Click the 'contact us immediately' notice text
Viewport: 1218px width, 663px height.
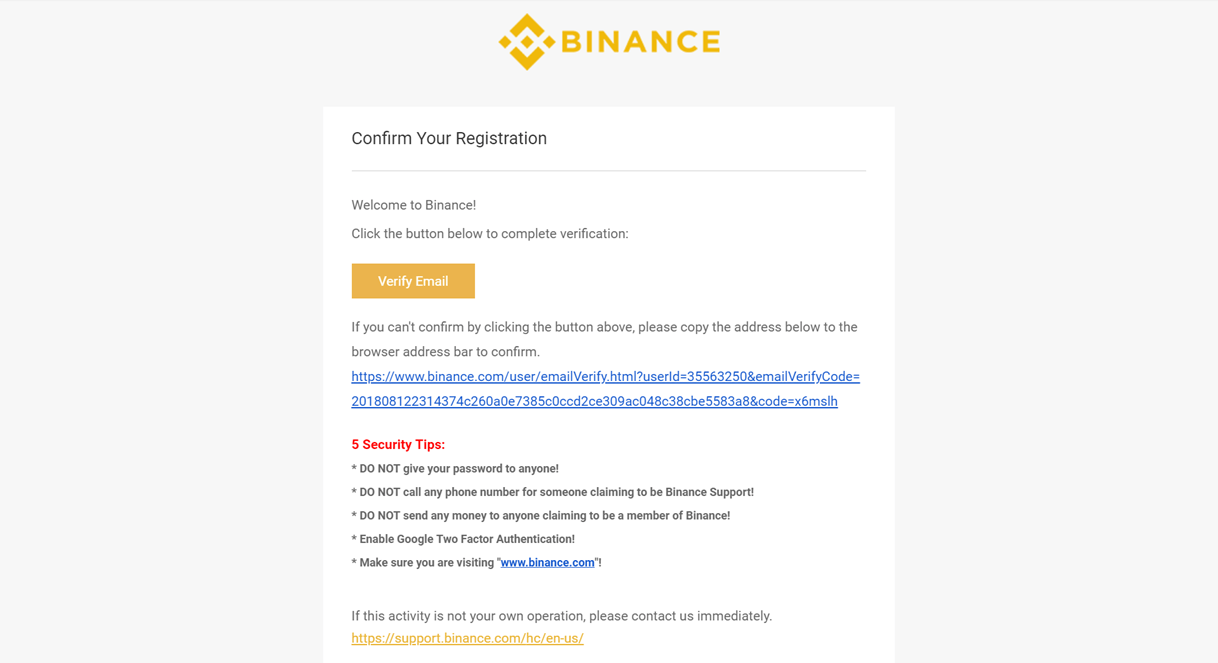[x=561, y=616]
